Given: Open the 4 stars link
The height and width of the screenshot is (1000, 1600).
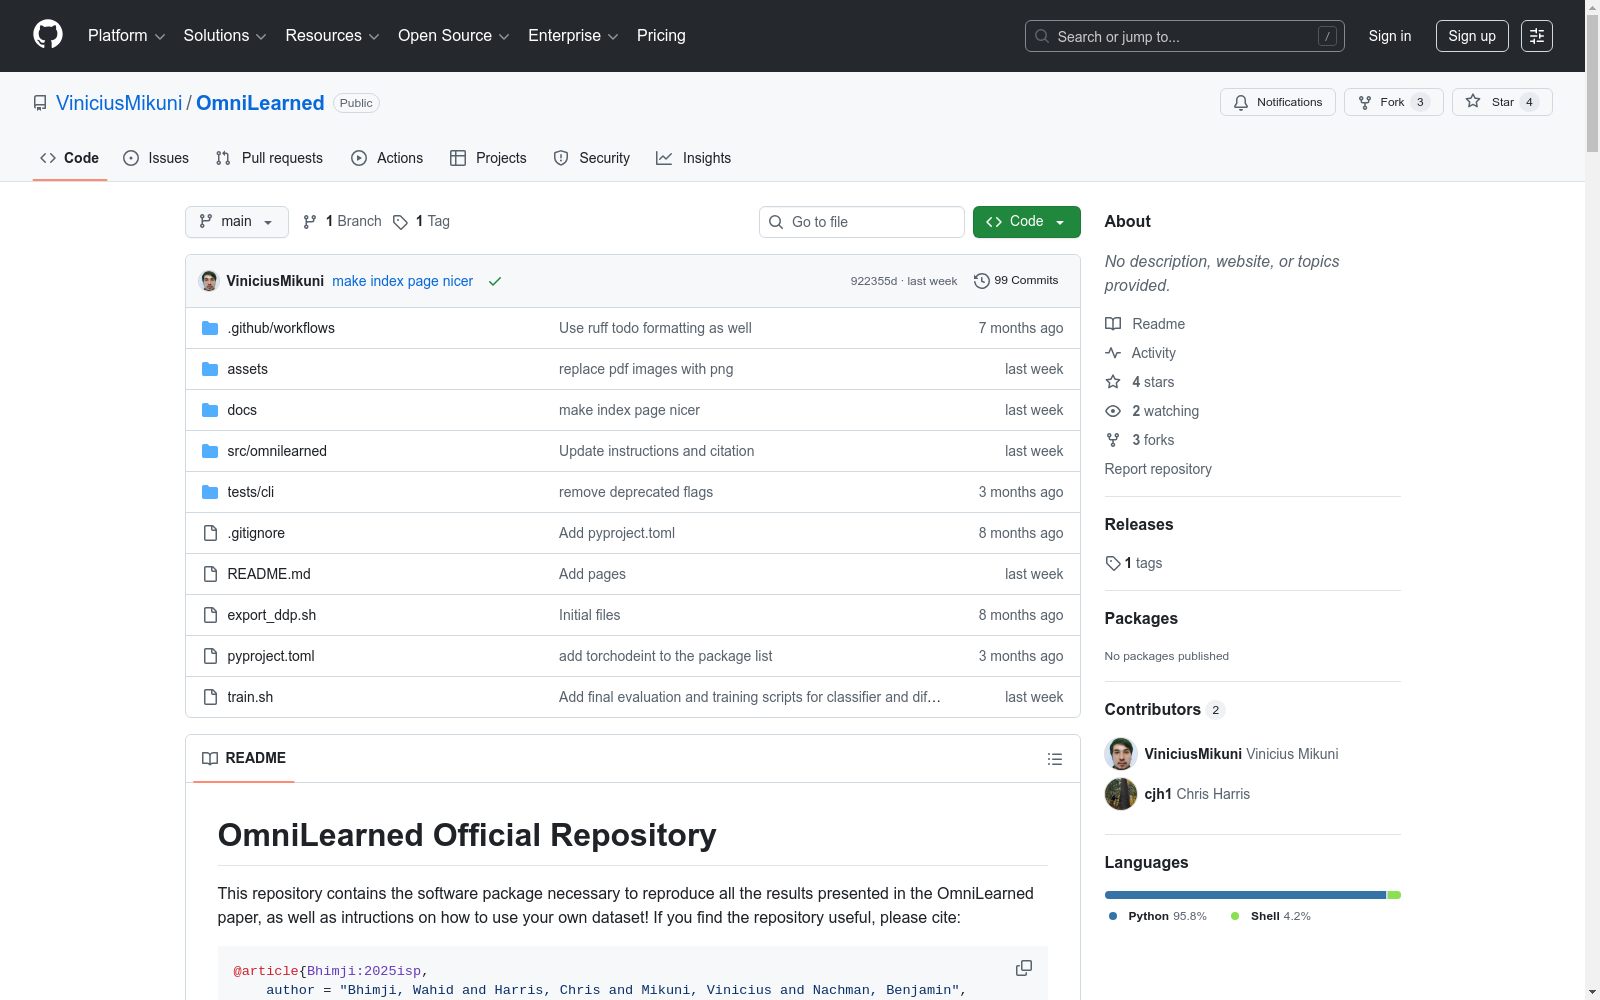Looking at the screenshot, I should (x=1153, y=382).
